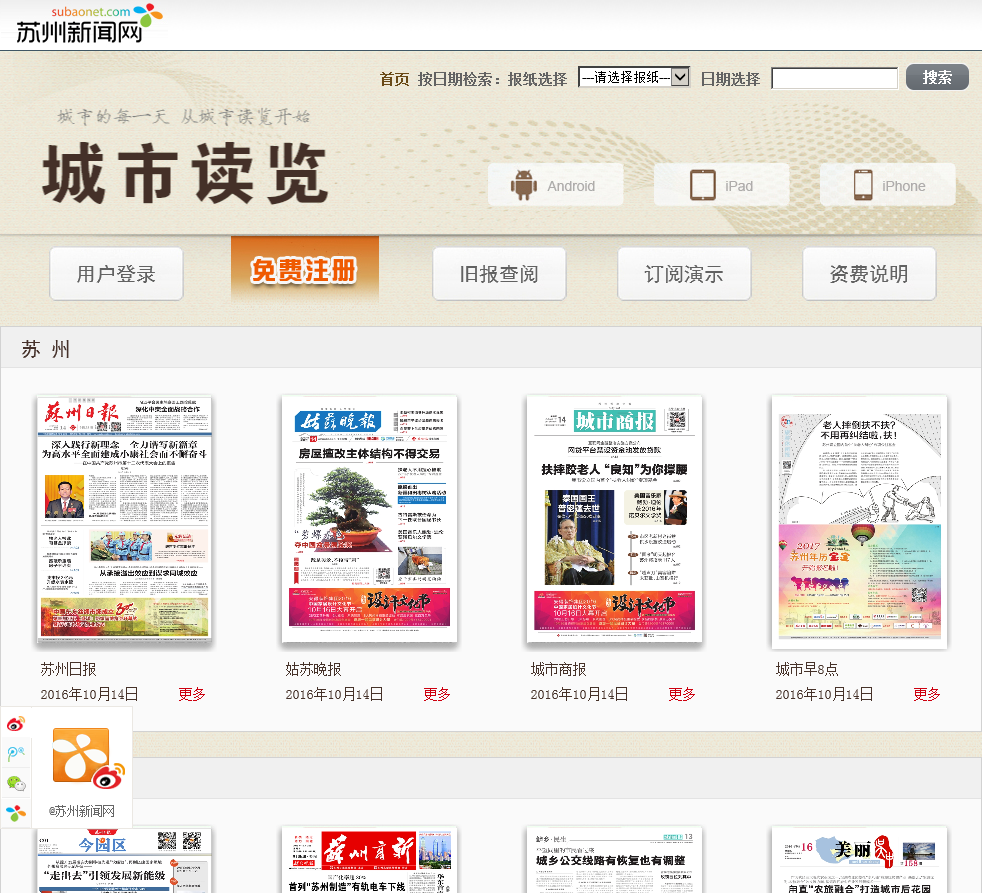The height and width of the screenshot is (893, 982).
Task: Open the 城市早8点 front page thumbnail
Action: pyautogui.click(x=859, y=522)
